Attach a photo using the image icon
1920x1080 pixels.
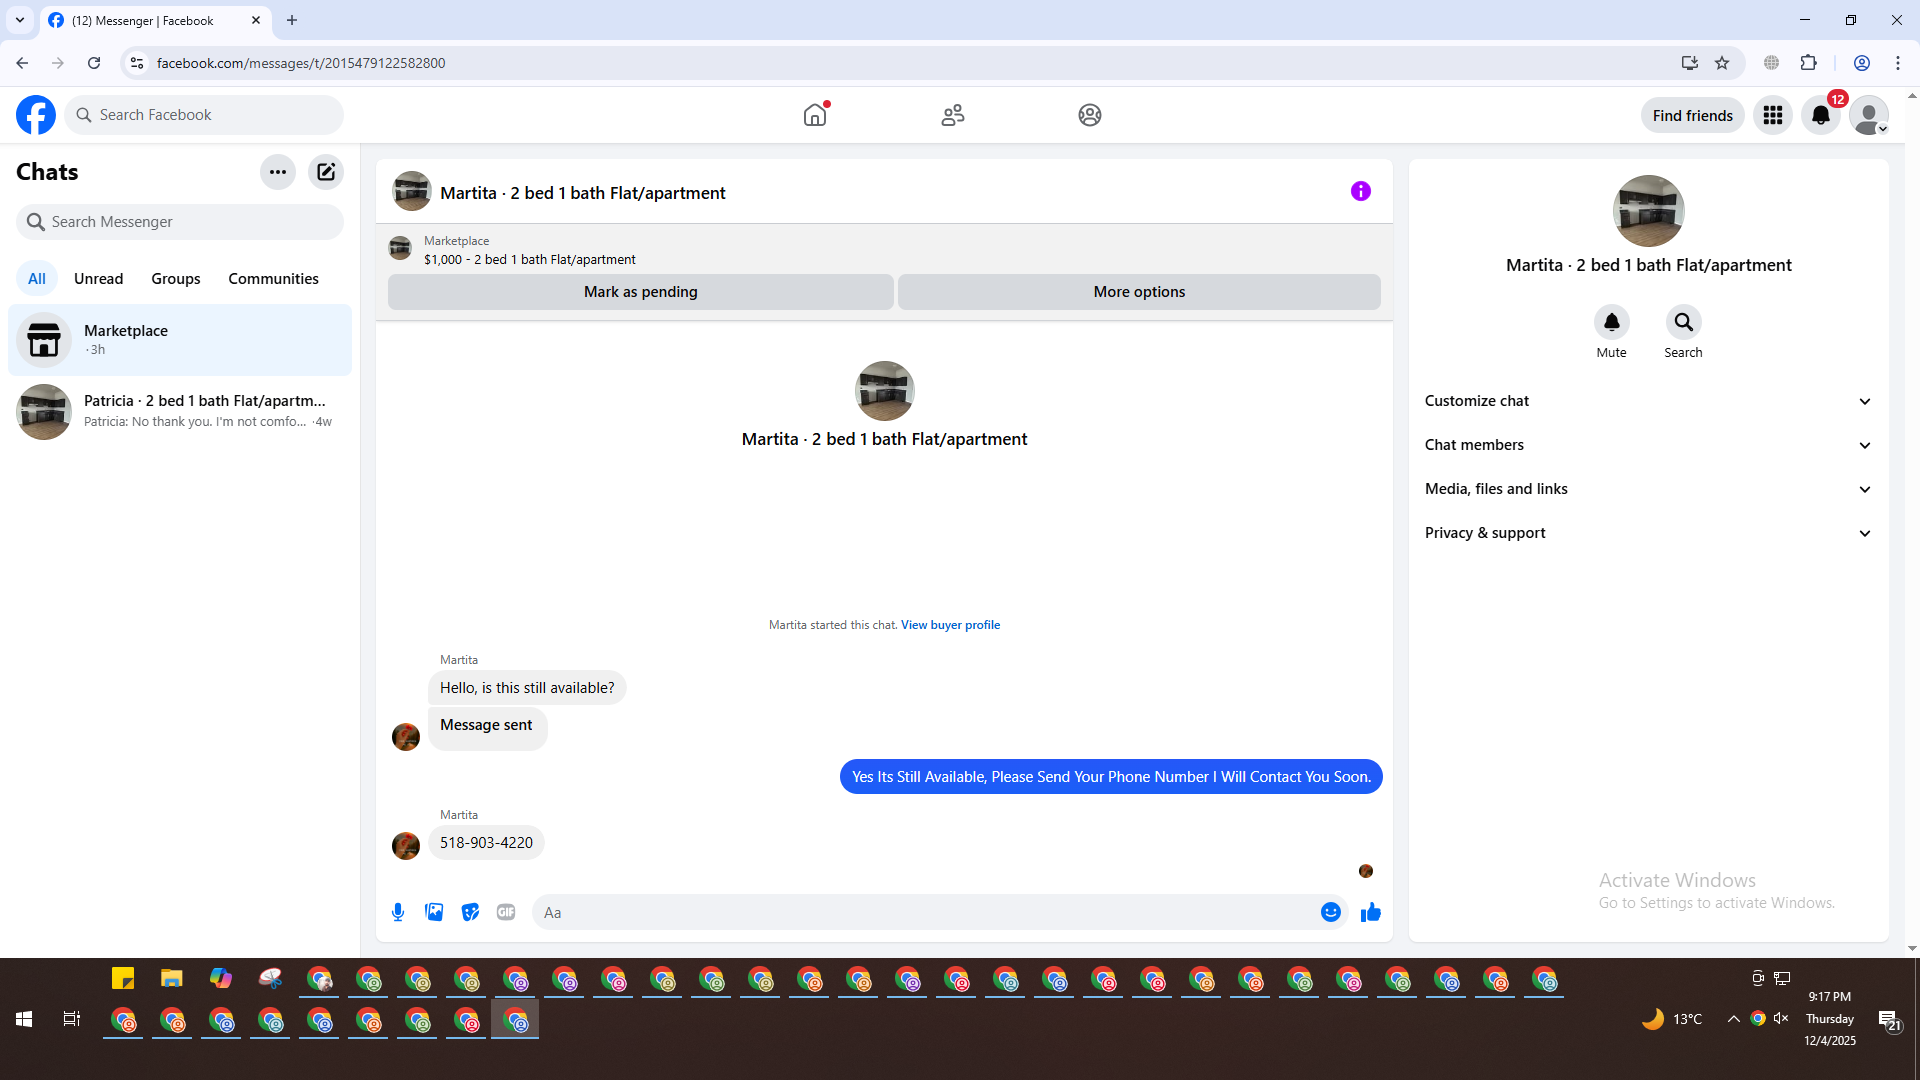pos(434,912)
